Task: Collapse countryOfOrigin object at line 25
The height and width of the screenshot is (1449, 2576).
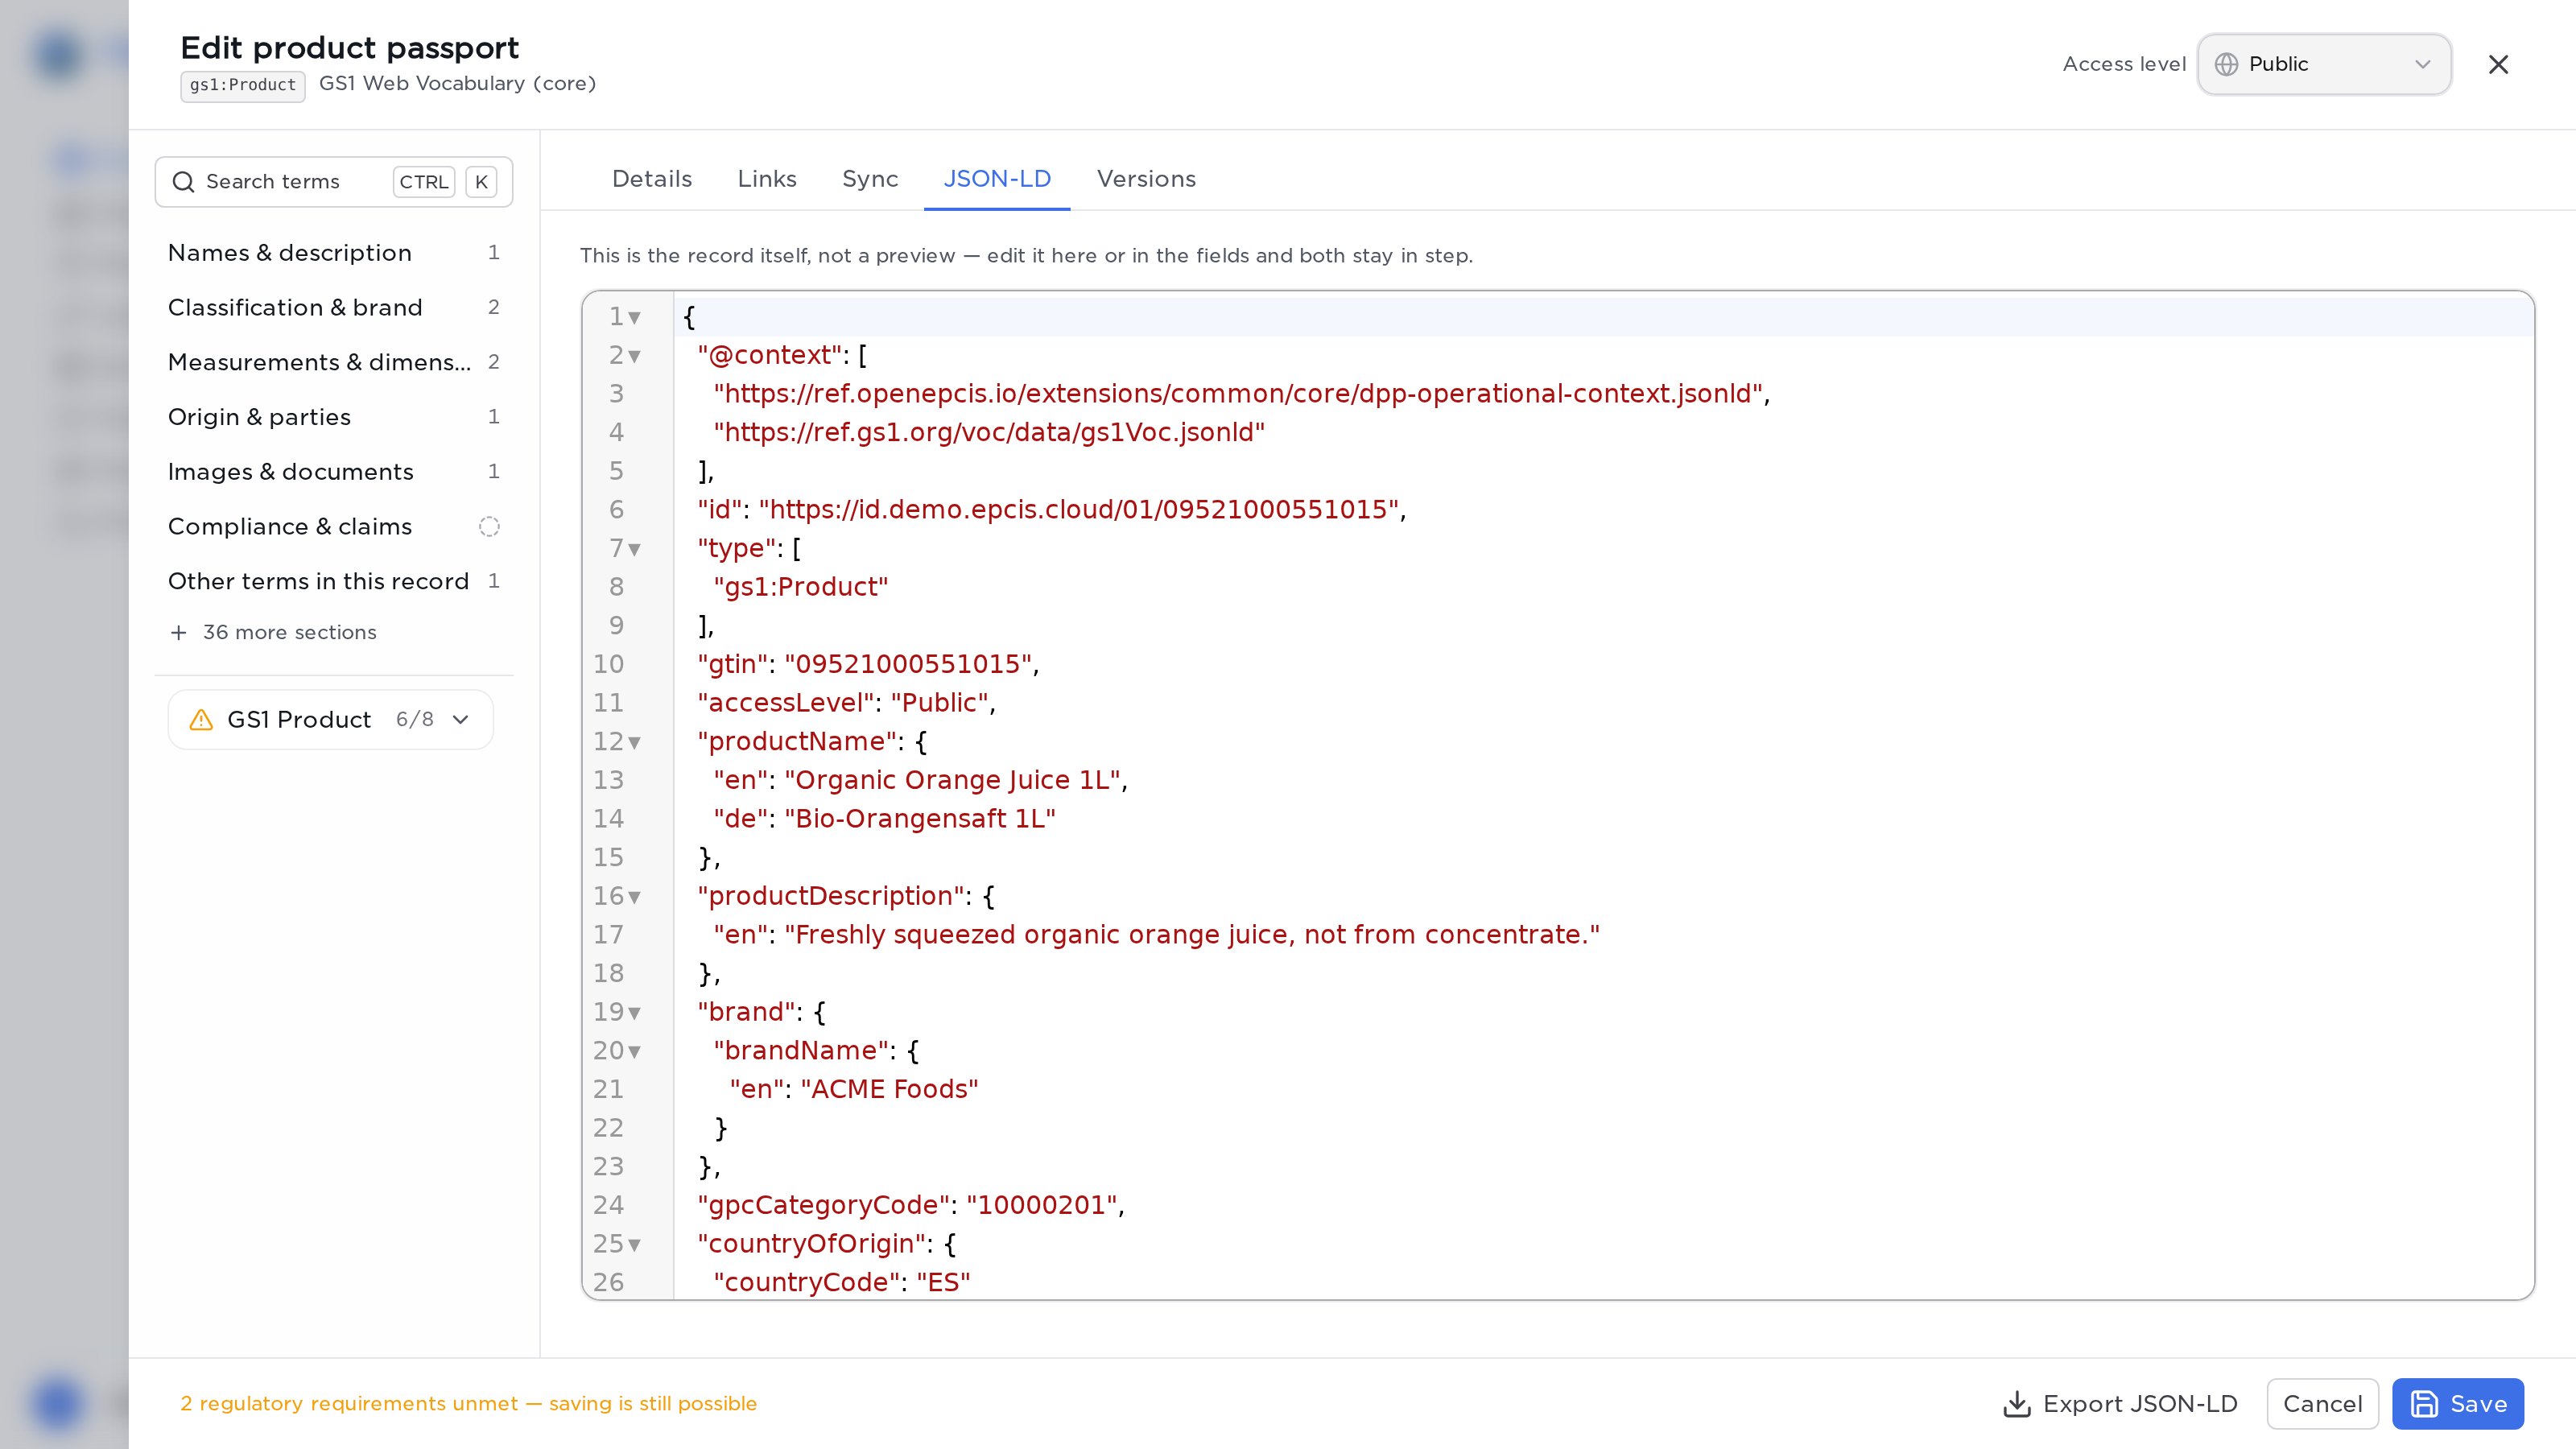Action: click(x=634, y=1245)
